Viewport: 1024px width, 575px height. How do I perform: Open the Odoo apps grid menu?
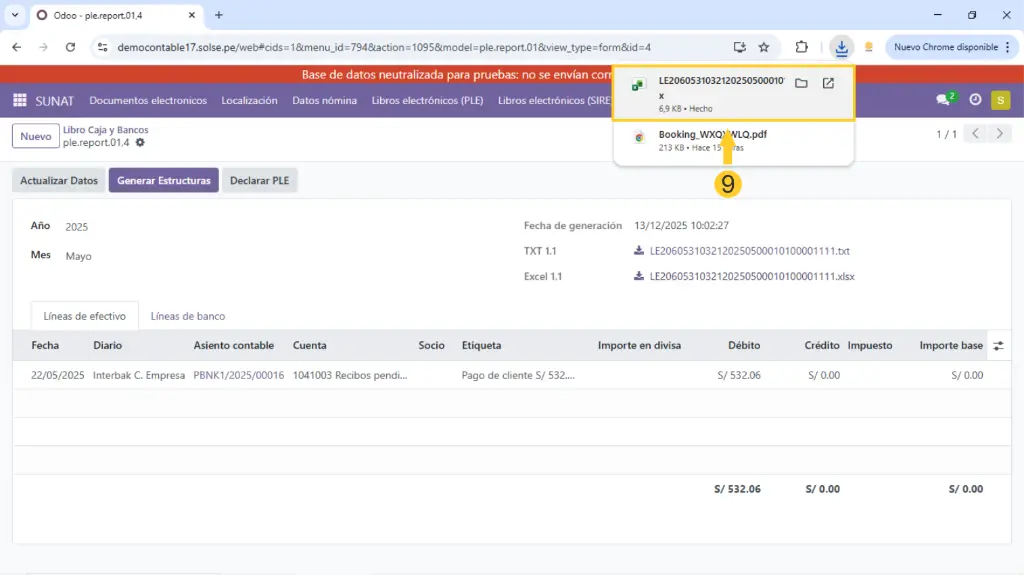(19, 100)
